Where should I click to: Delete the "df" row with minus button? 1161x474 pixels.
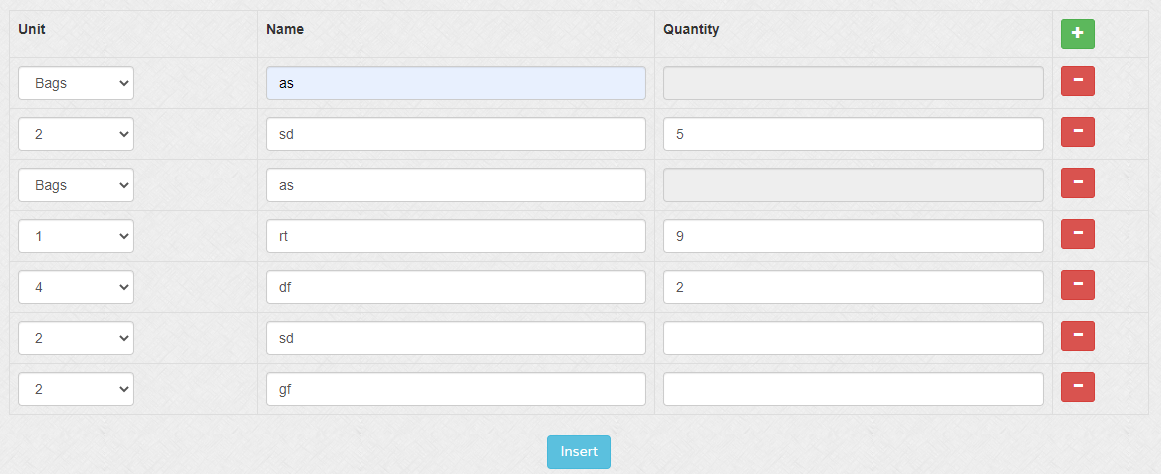tap(1077, 285)
